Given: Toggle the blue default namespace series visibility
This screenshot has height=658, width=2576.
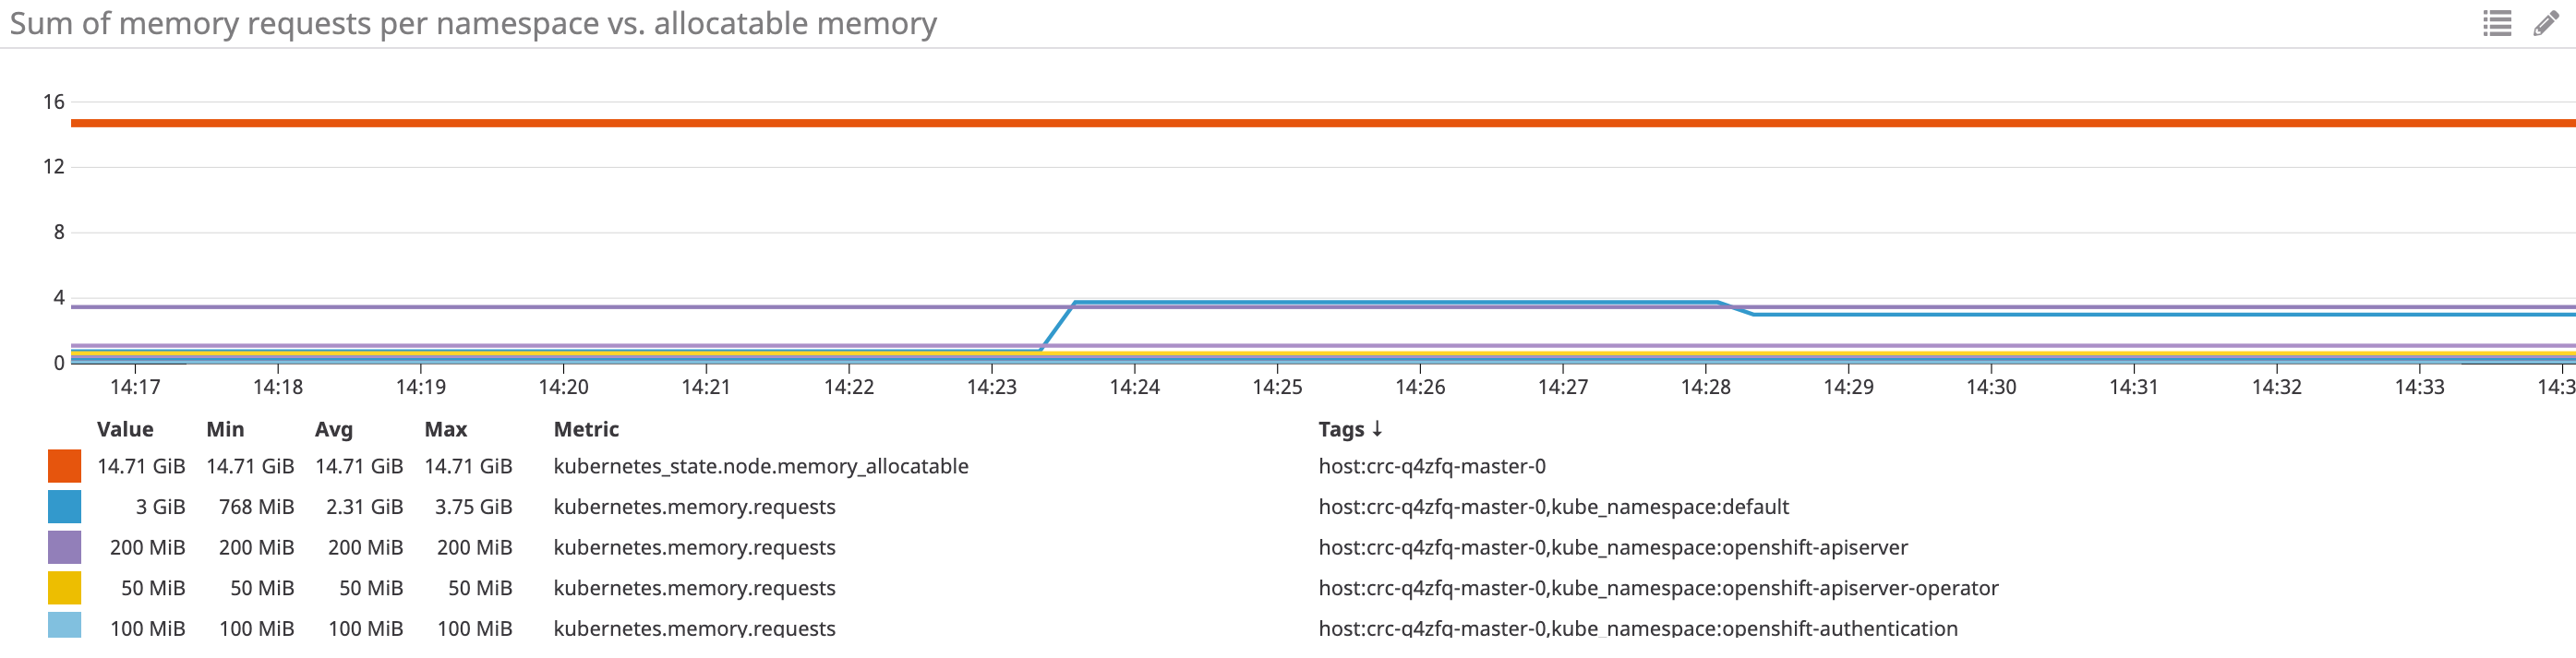Looking at the screenshot, I should tap(62, 507).
